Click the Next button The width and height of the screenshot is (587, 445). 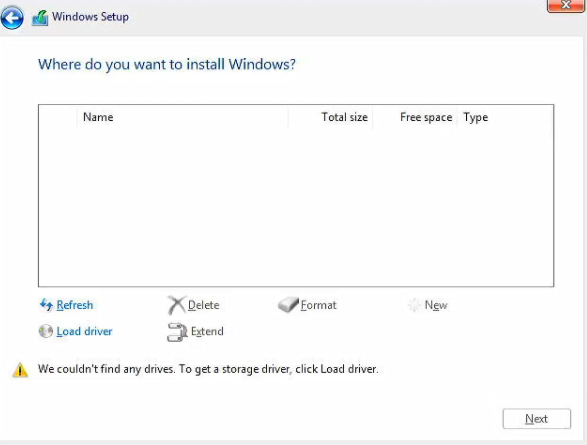[536, 418]
